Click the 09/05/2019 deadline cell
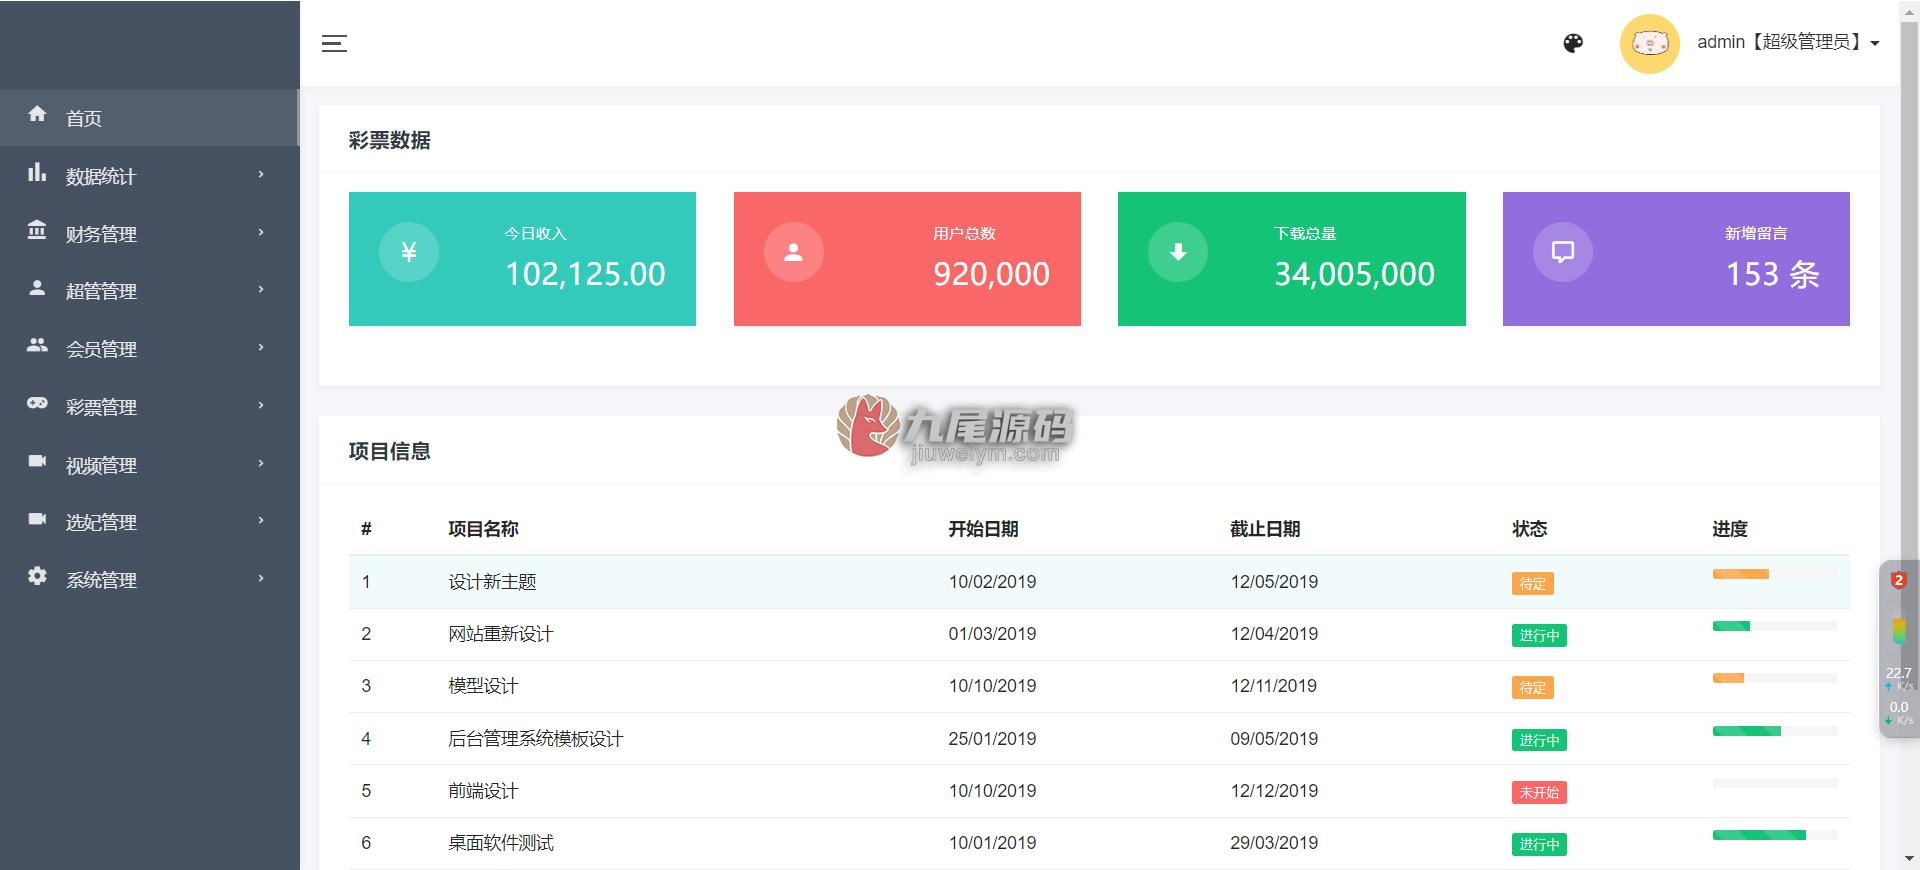Viewport: 1920px width, 870px height. coord(1274,739)
